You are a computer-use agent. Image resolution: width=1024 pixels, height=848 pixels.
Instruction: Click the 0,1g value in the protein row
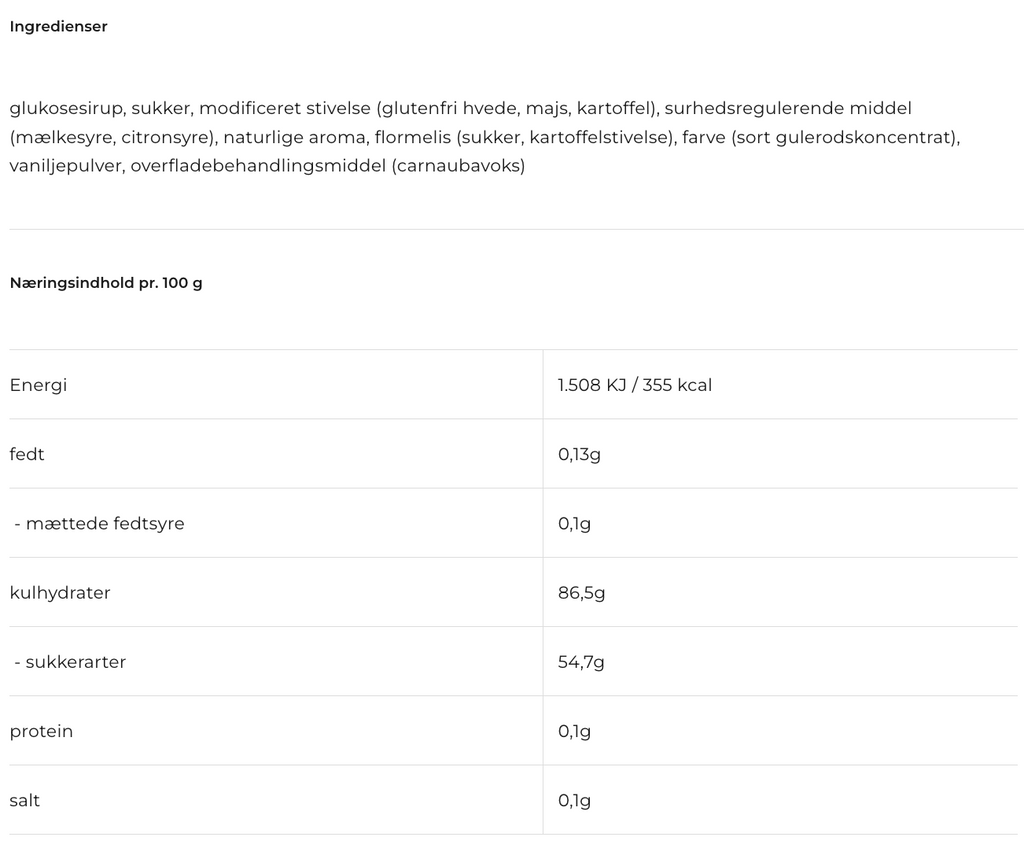[x=574, y=731]
